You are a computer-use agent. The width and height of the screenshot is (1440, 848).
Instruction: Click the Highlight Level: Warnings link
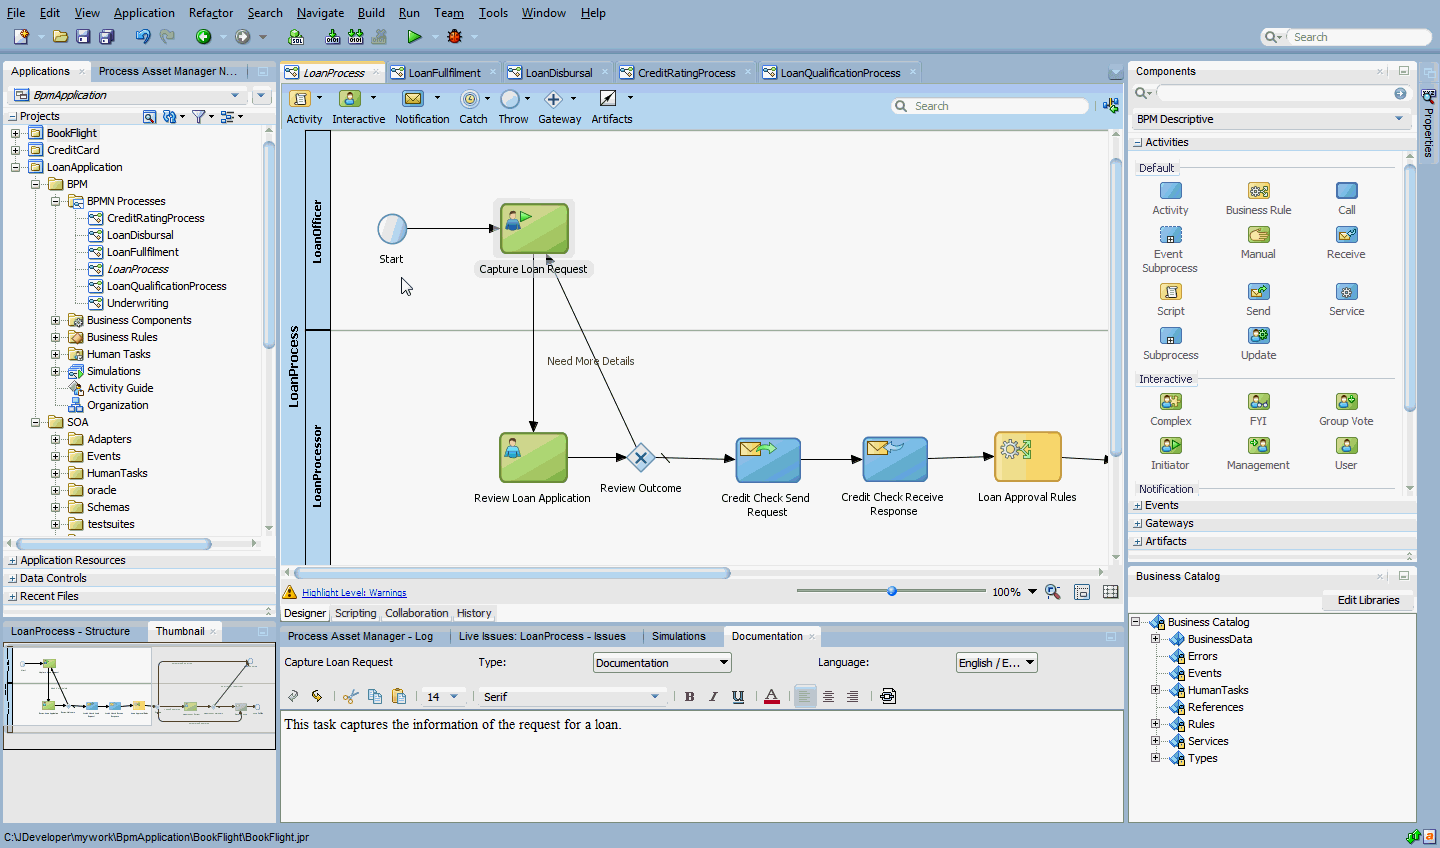click(x=354, y=593)
